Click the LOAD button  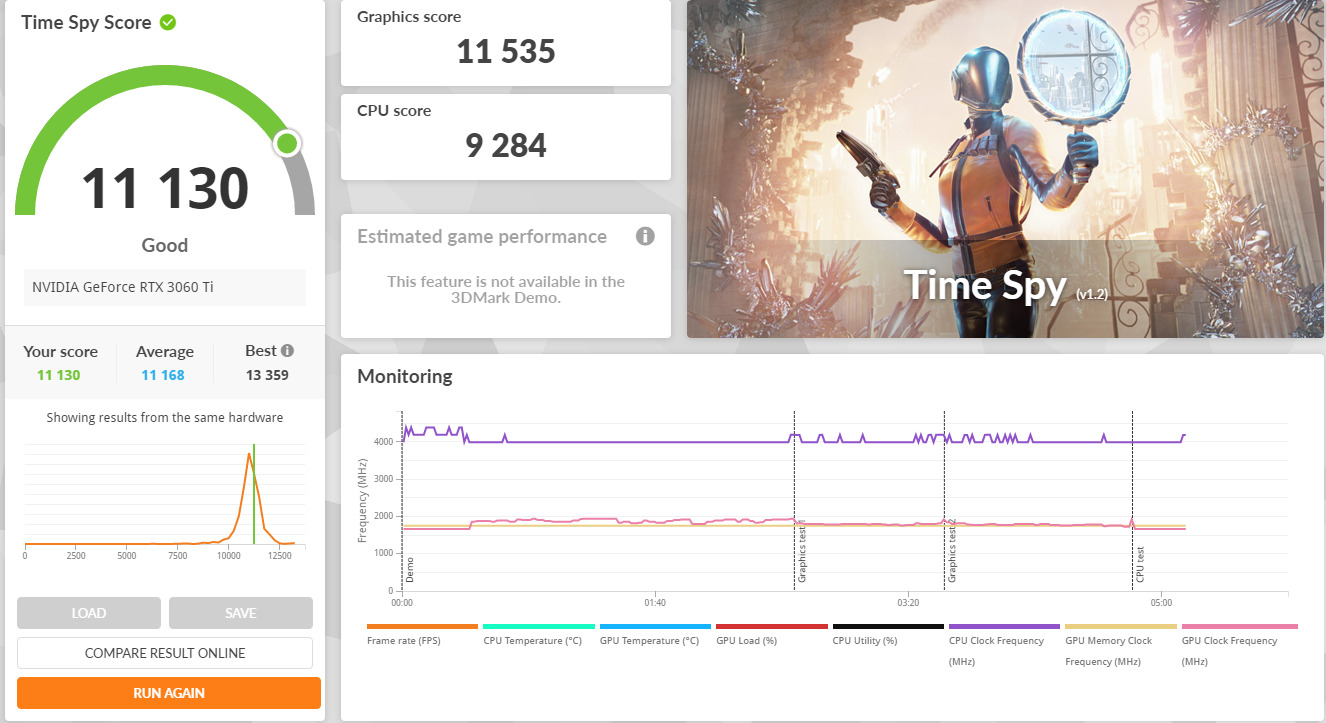pos(89,613)
